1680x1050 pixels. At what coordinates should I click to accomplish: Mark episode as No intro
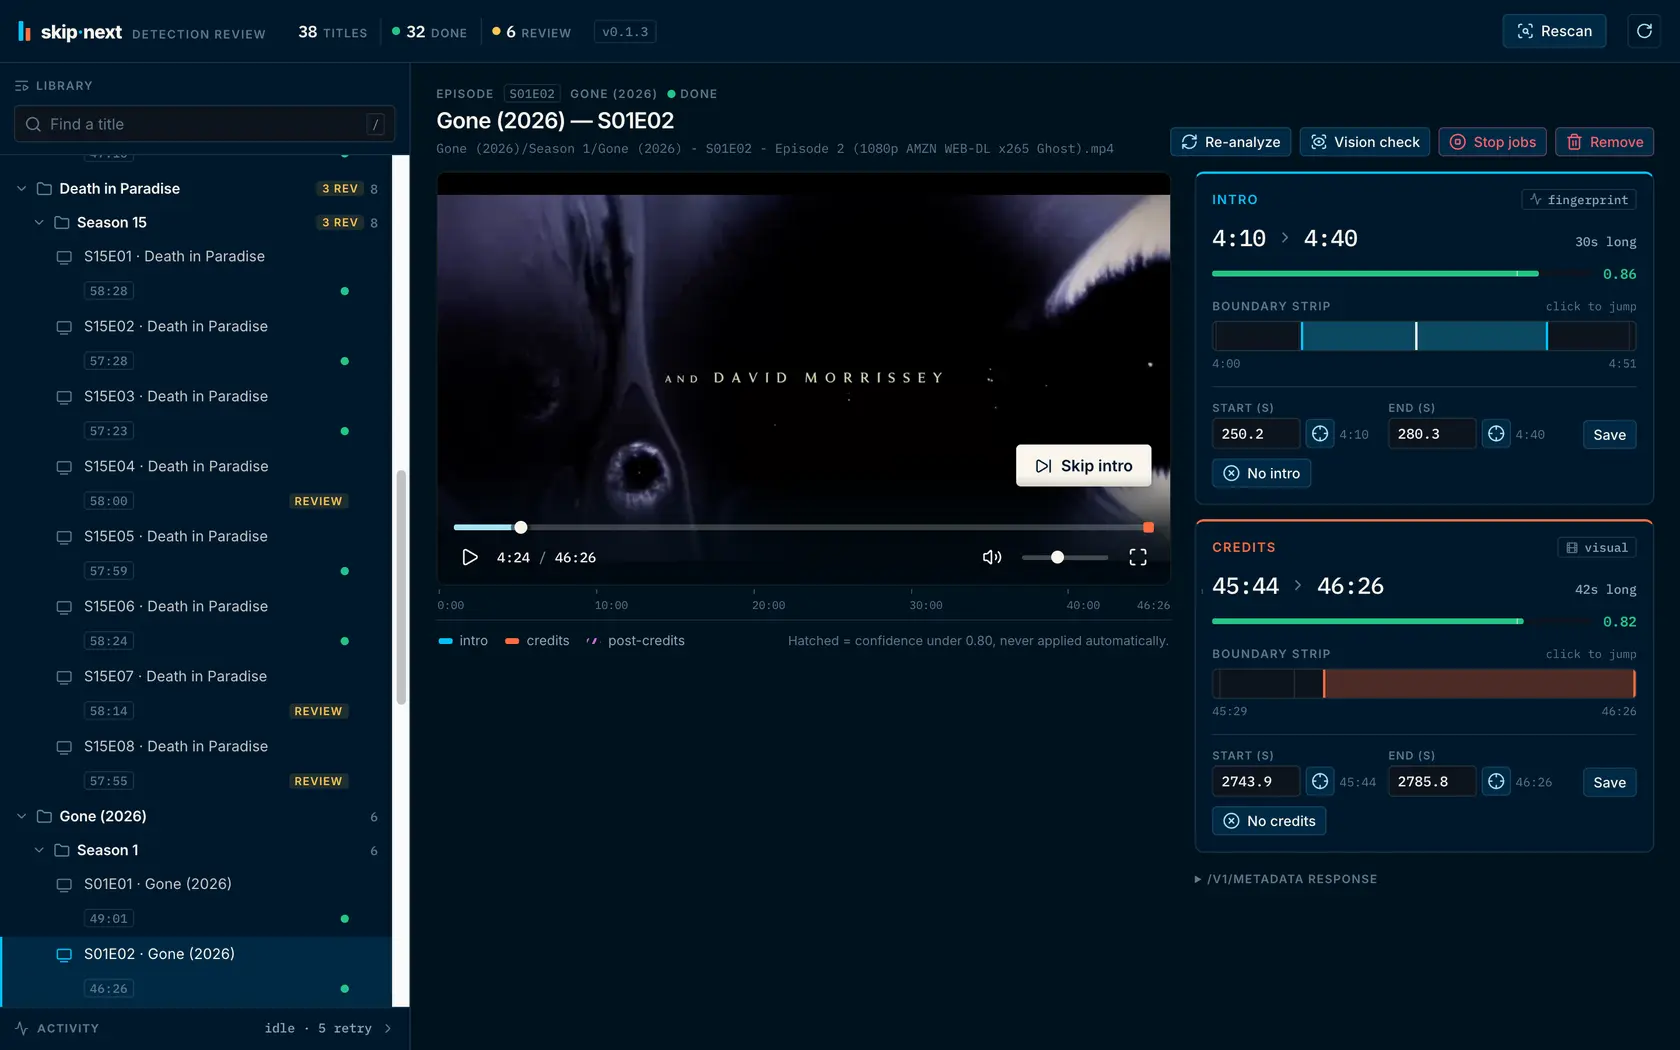pyautogui.click(x=1262, y=474)
